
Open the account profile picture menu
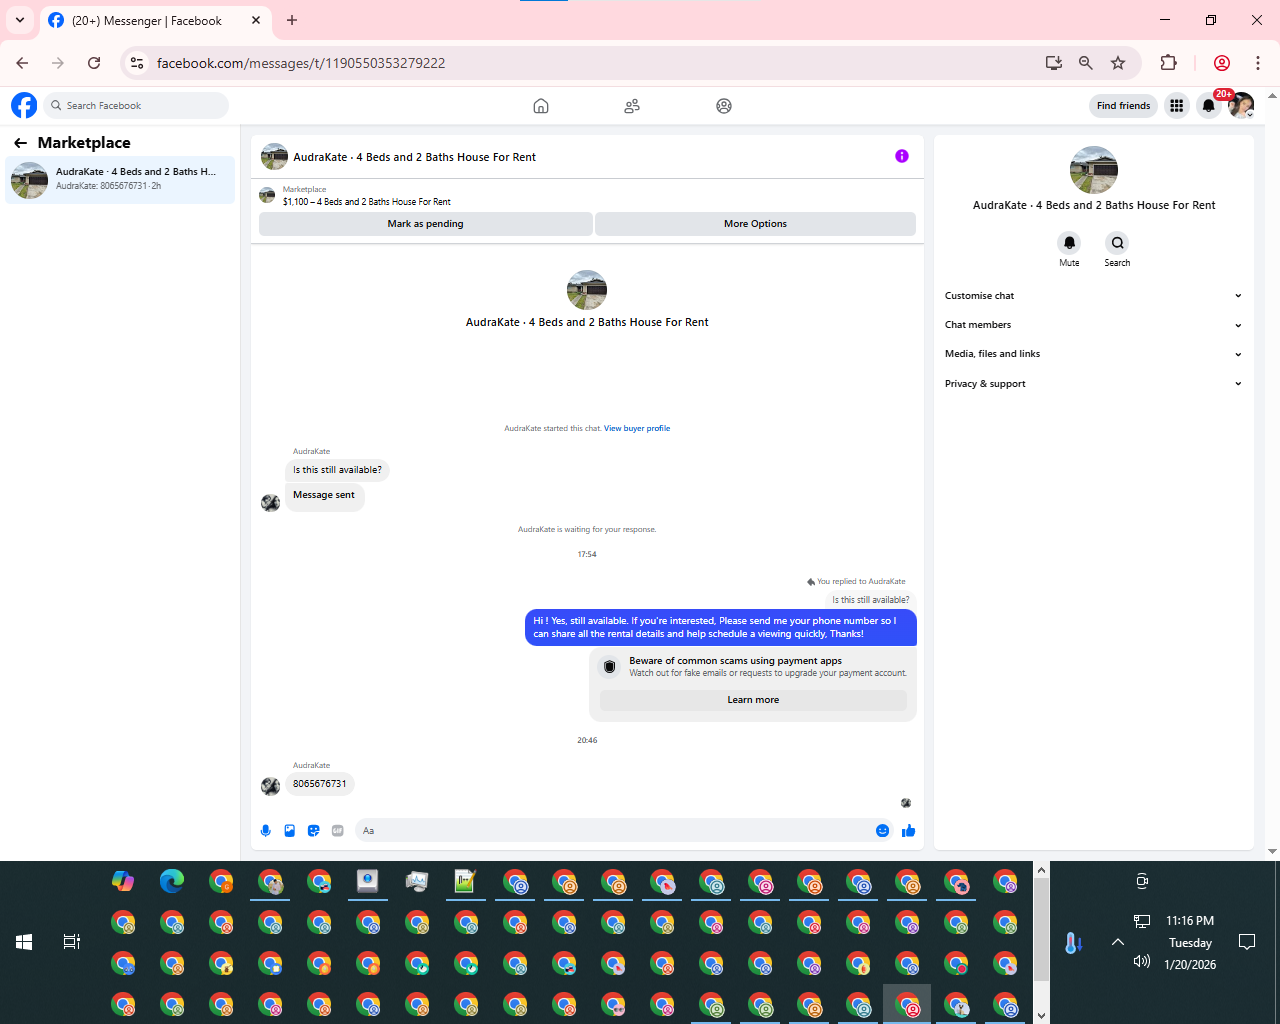[1241, 106]
